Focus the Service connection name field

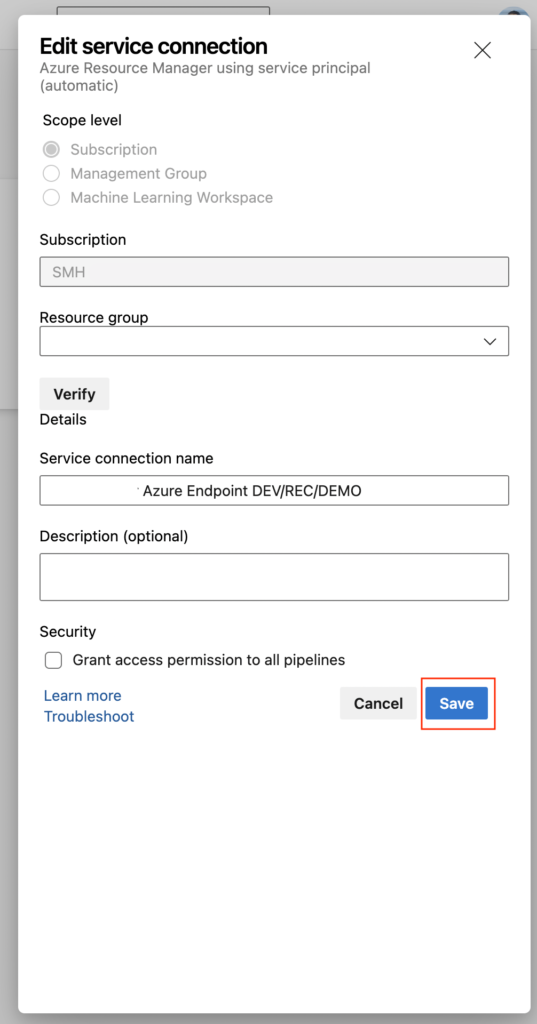coord(274,490)
